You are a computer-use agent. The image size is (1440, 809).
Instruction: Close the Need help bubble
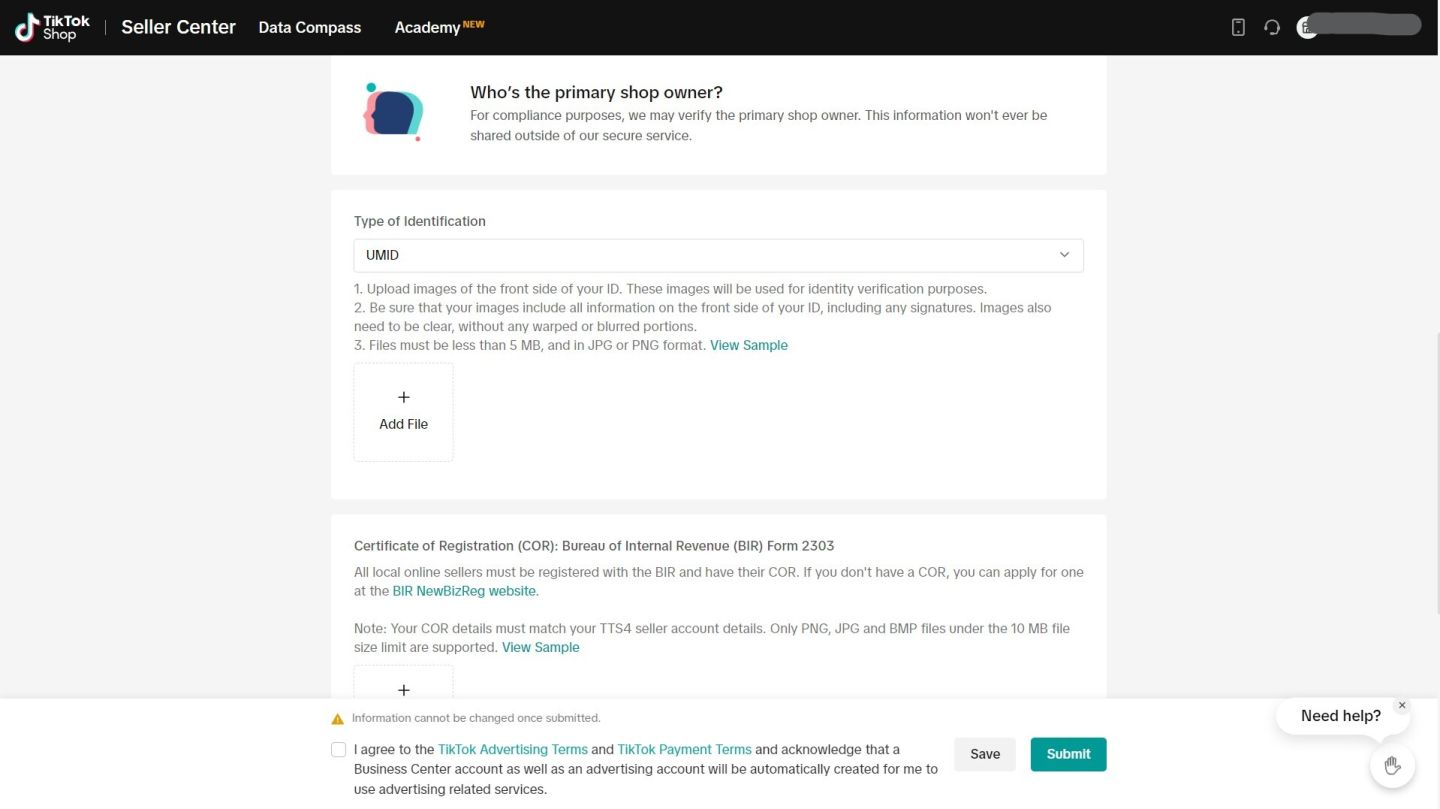[1402, 705]
